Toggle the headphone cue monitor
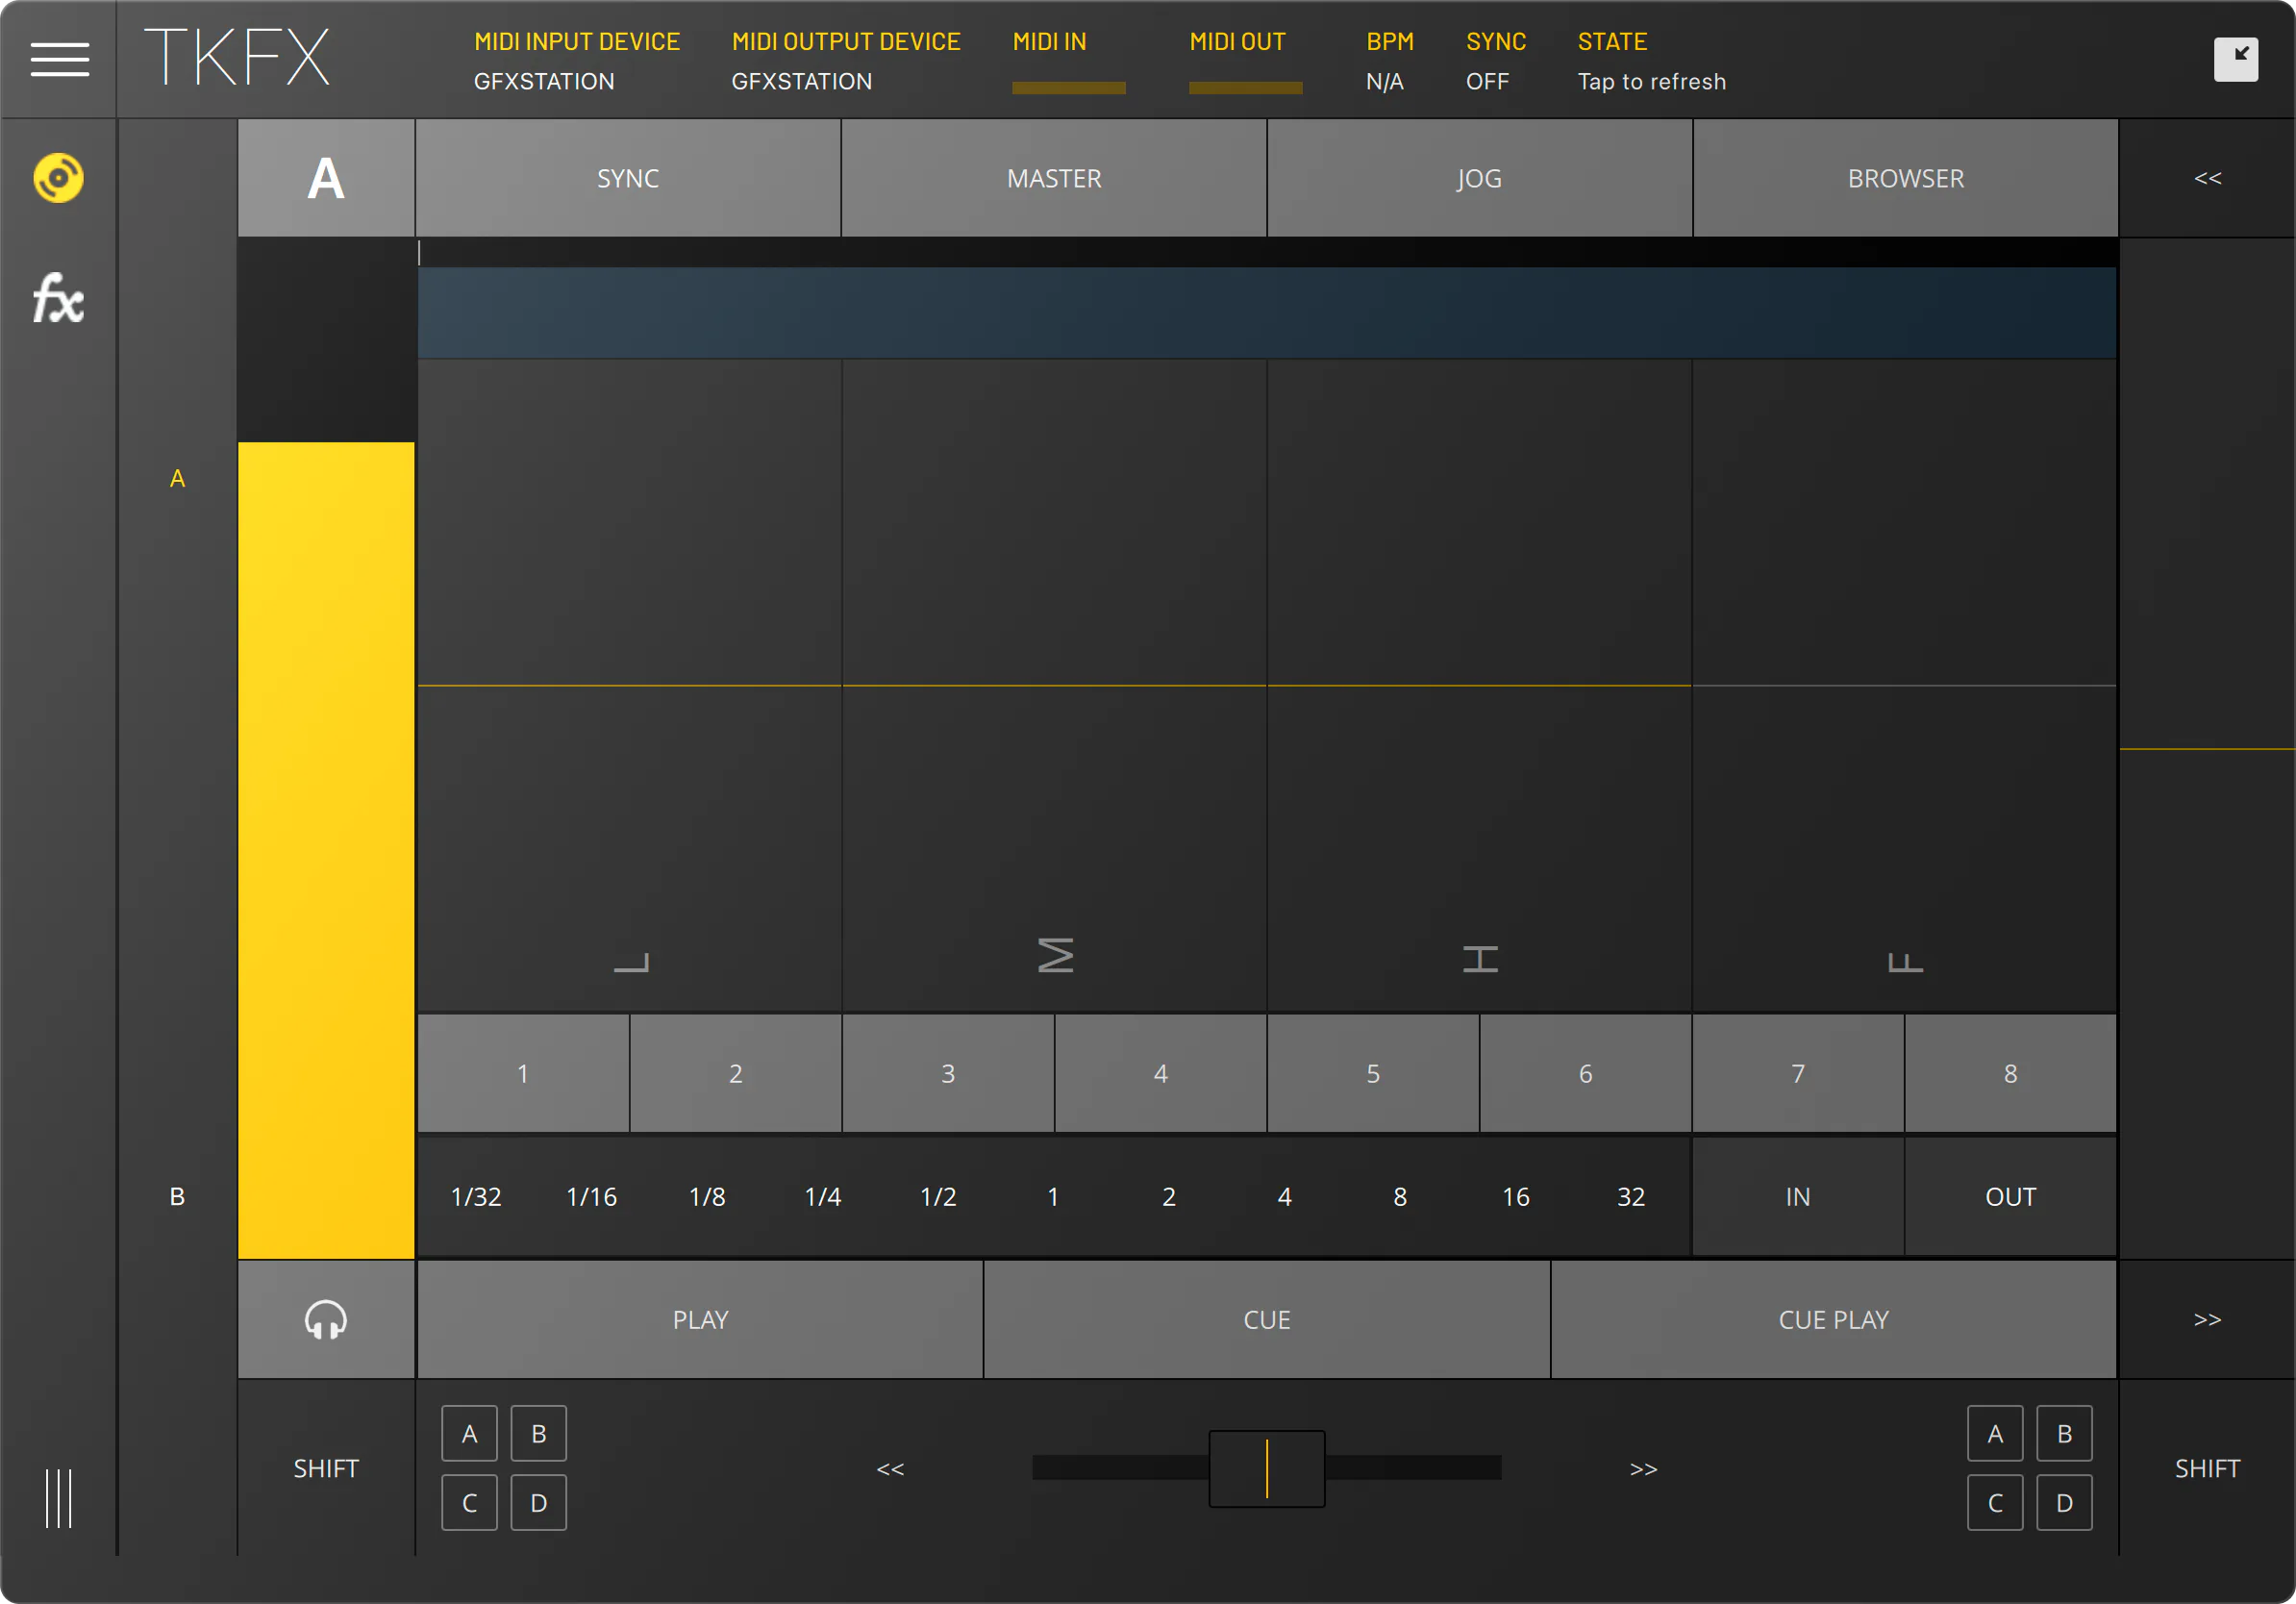Viewport: 2296px width, 1604px height. pos(326,1319)
